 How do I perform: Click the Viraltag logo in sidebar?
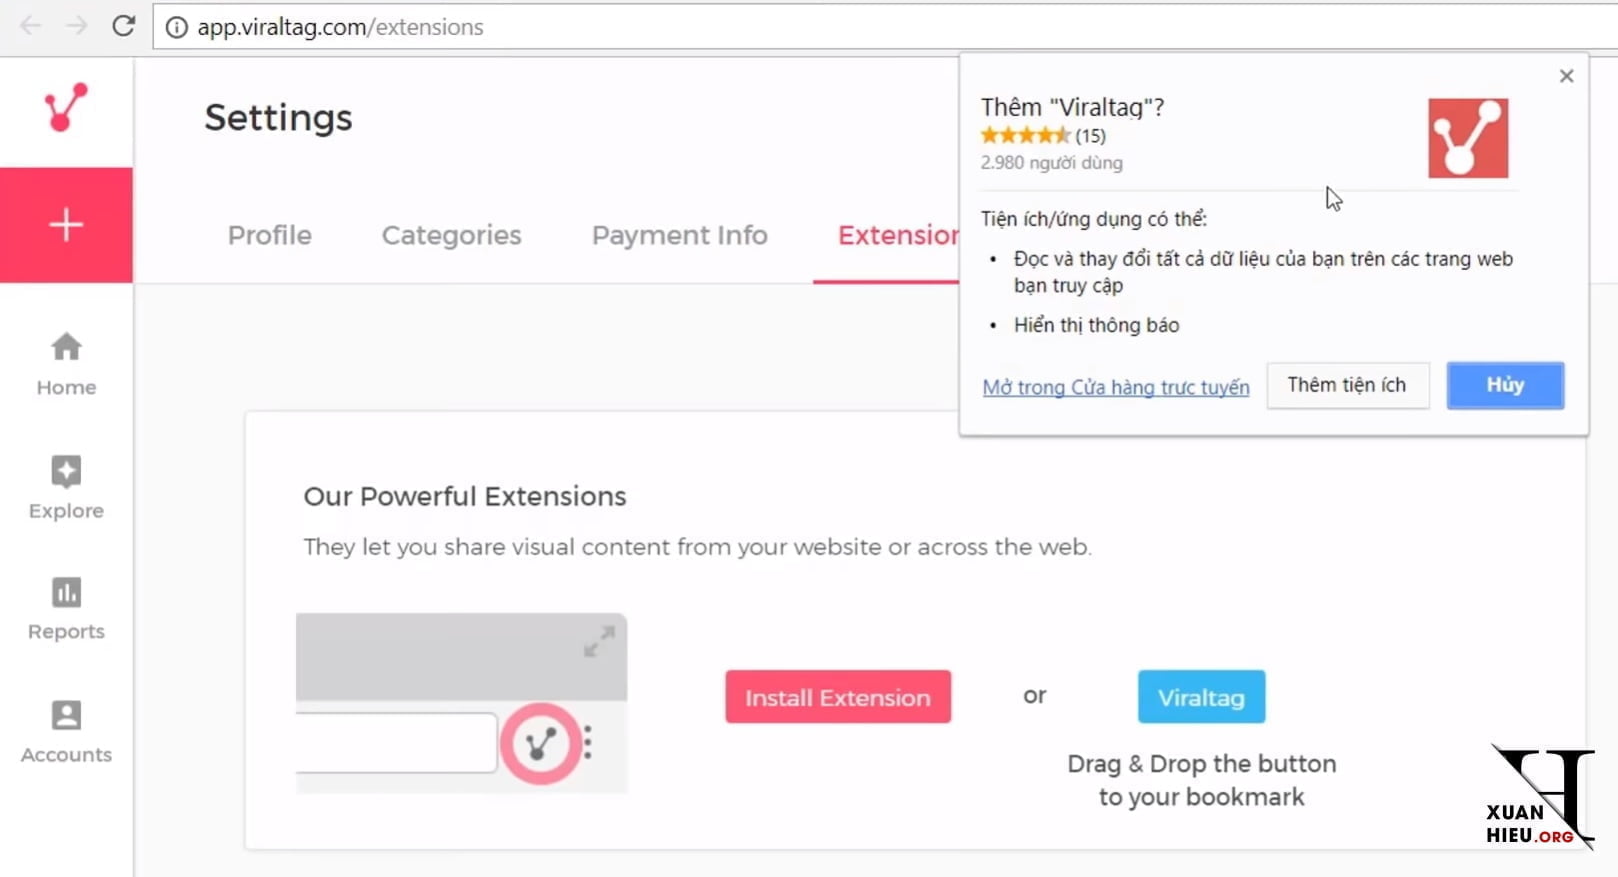click(66, 107)
